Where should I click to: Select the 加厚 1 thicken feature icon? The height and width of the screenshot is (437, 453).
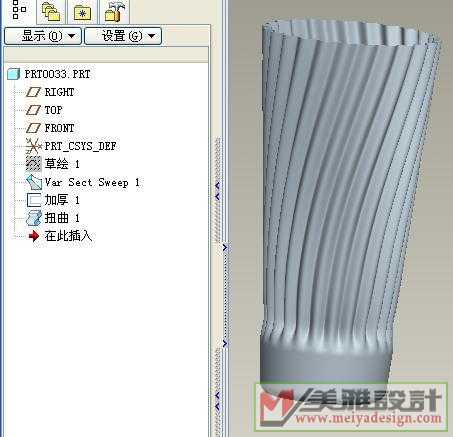pyautogui.click(x=34, y=200)
